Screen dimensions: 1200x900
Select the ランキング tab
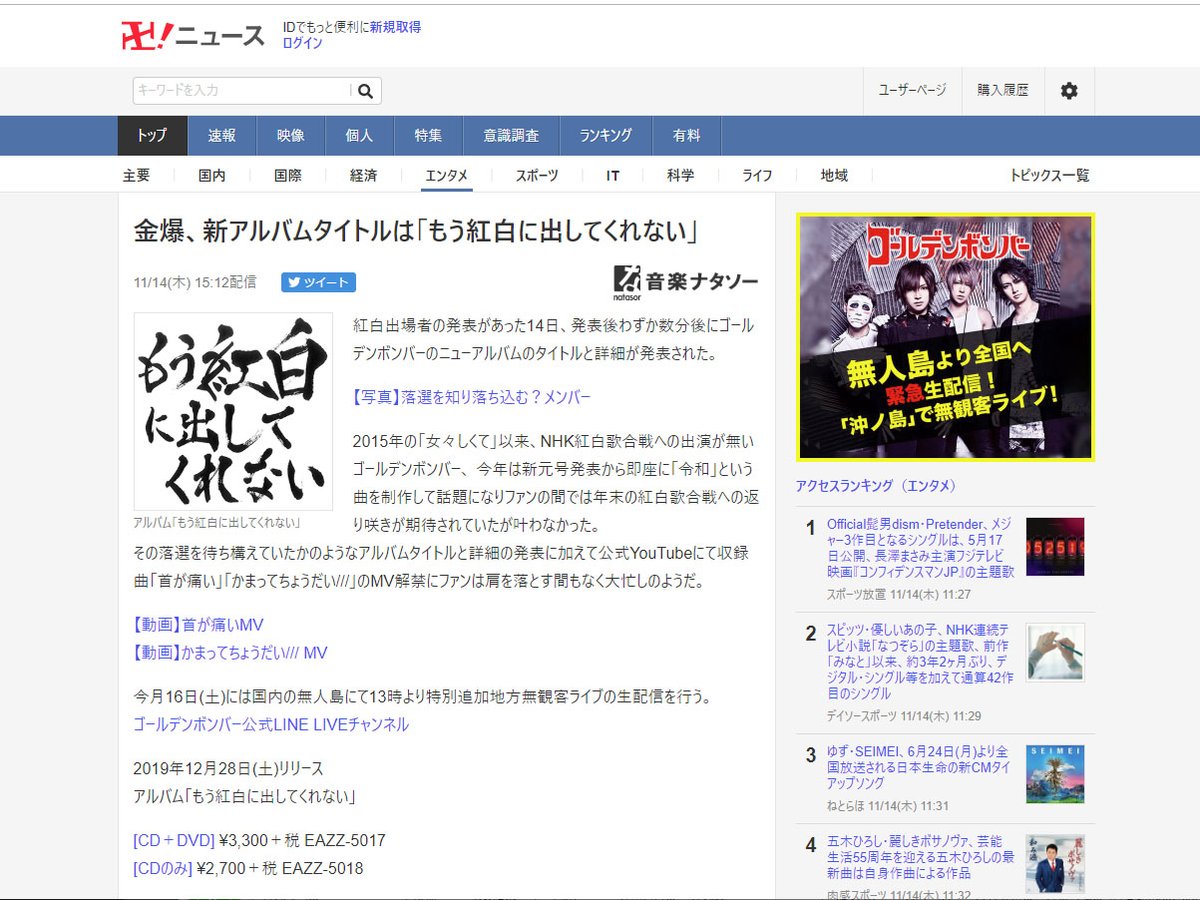pyautogui.click(x=605, y=136)
